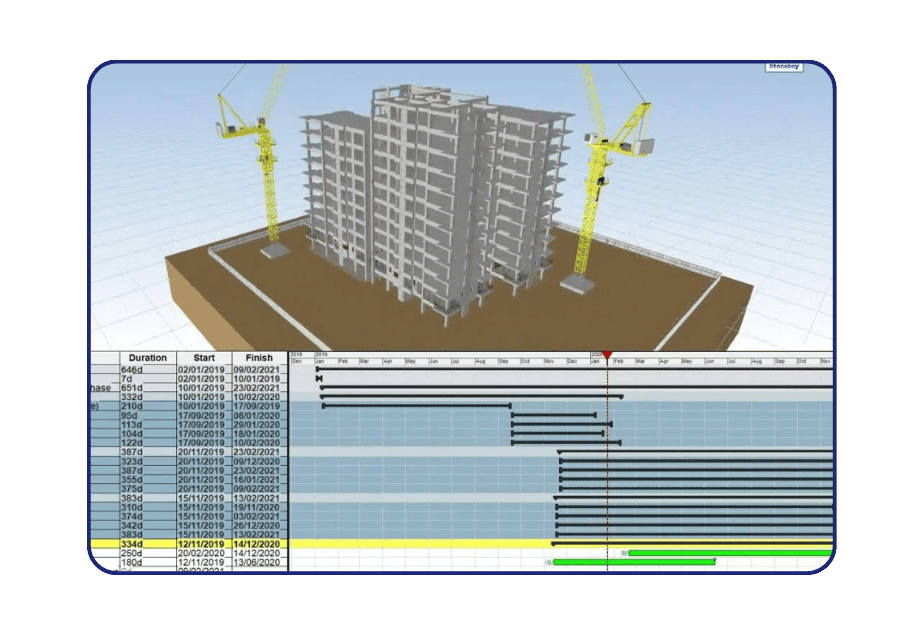Viewport: 924px width, 635px height.
Task: Click the green Gantt bar for 250d task
Action: (x=728, y=552)
